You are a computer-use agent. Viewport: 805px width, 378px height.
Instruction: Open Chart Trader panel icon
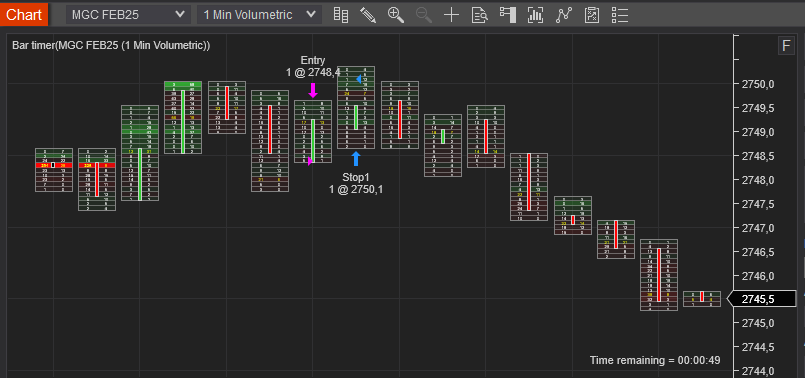pos(508,15)
